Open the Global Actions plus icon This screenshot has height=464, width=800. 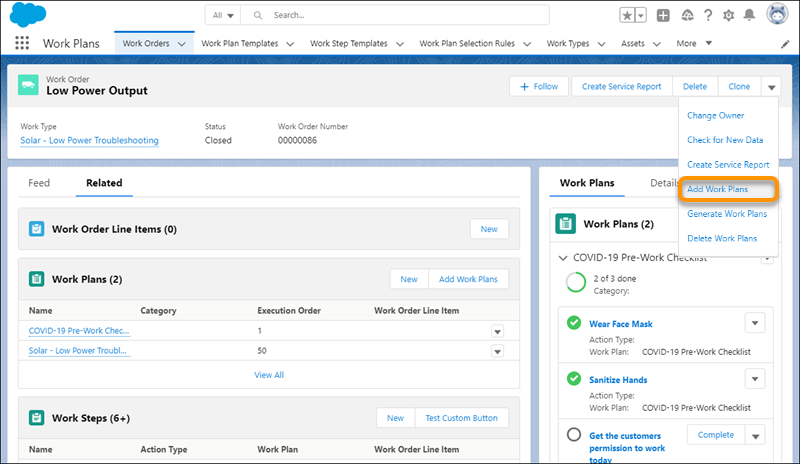663,15
